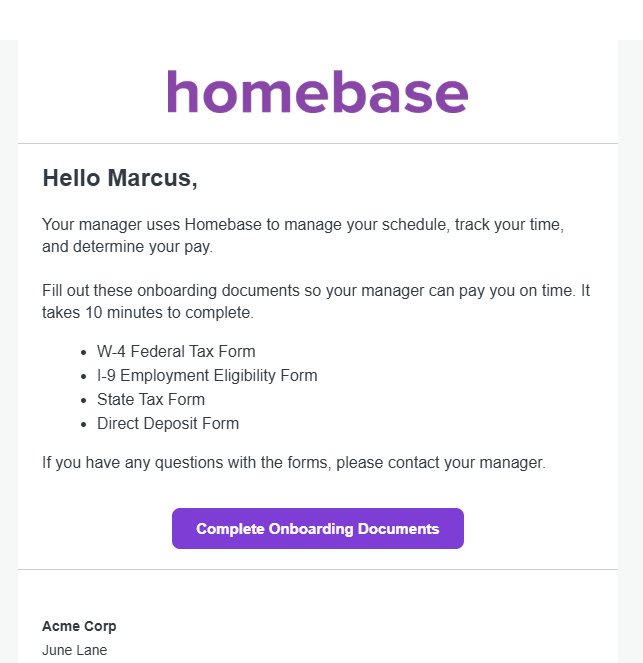Click the "Fill out these onboarding documents" paragraph
The width and height of the screenshot is (643, 663).
316,301
